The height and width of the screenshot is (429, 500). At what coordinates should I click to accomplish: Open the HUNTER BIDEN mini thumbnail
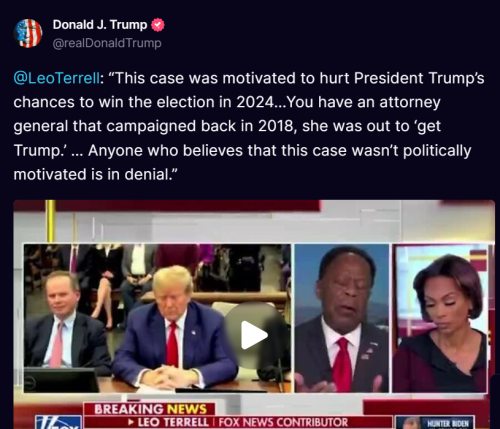click(435, 422)
